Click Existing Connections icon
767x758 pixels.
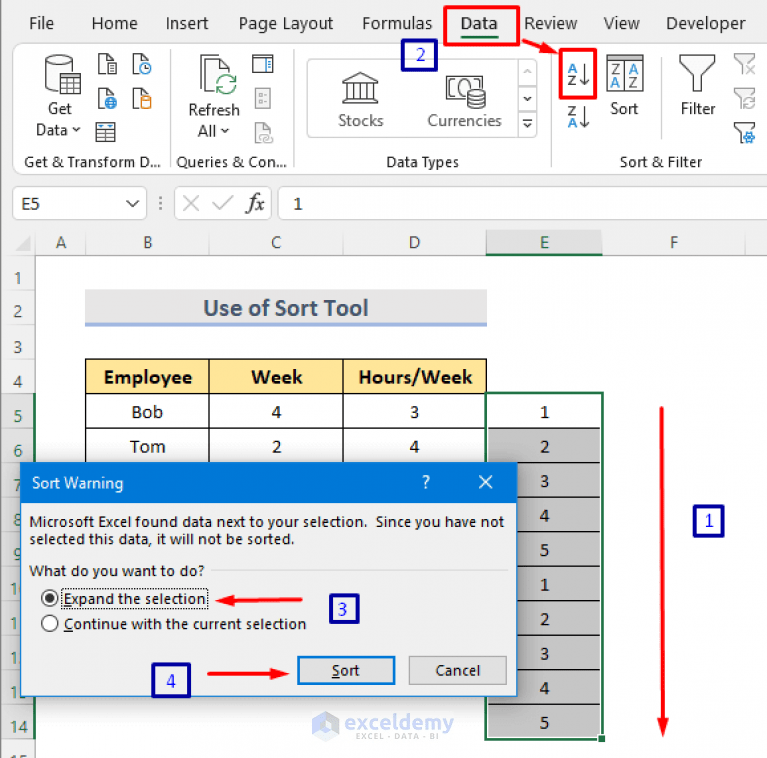142,98
